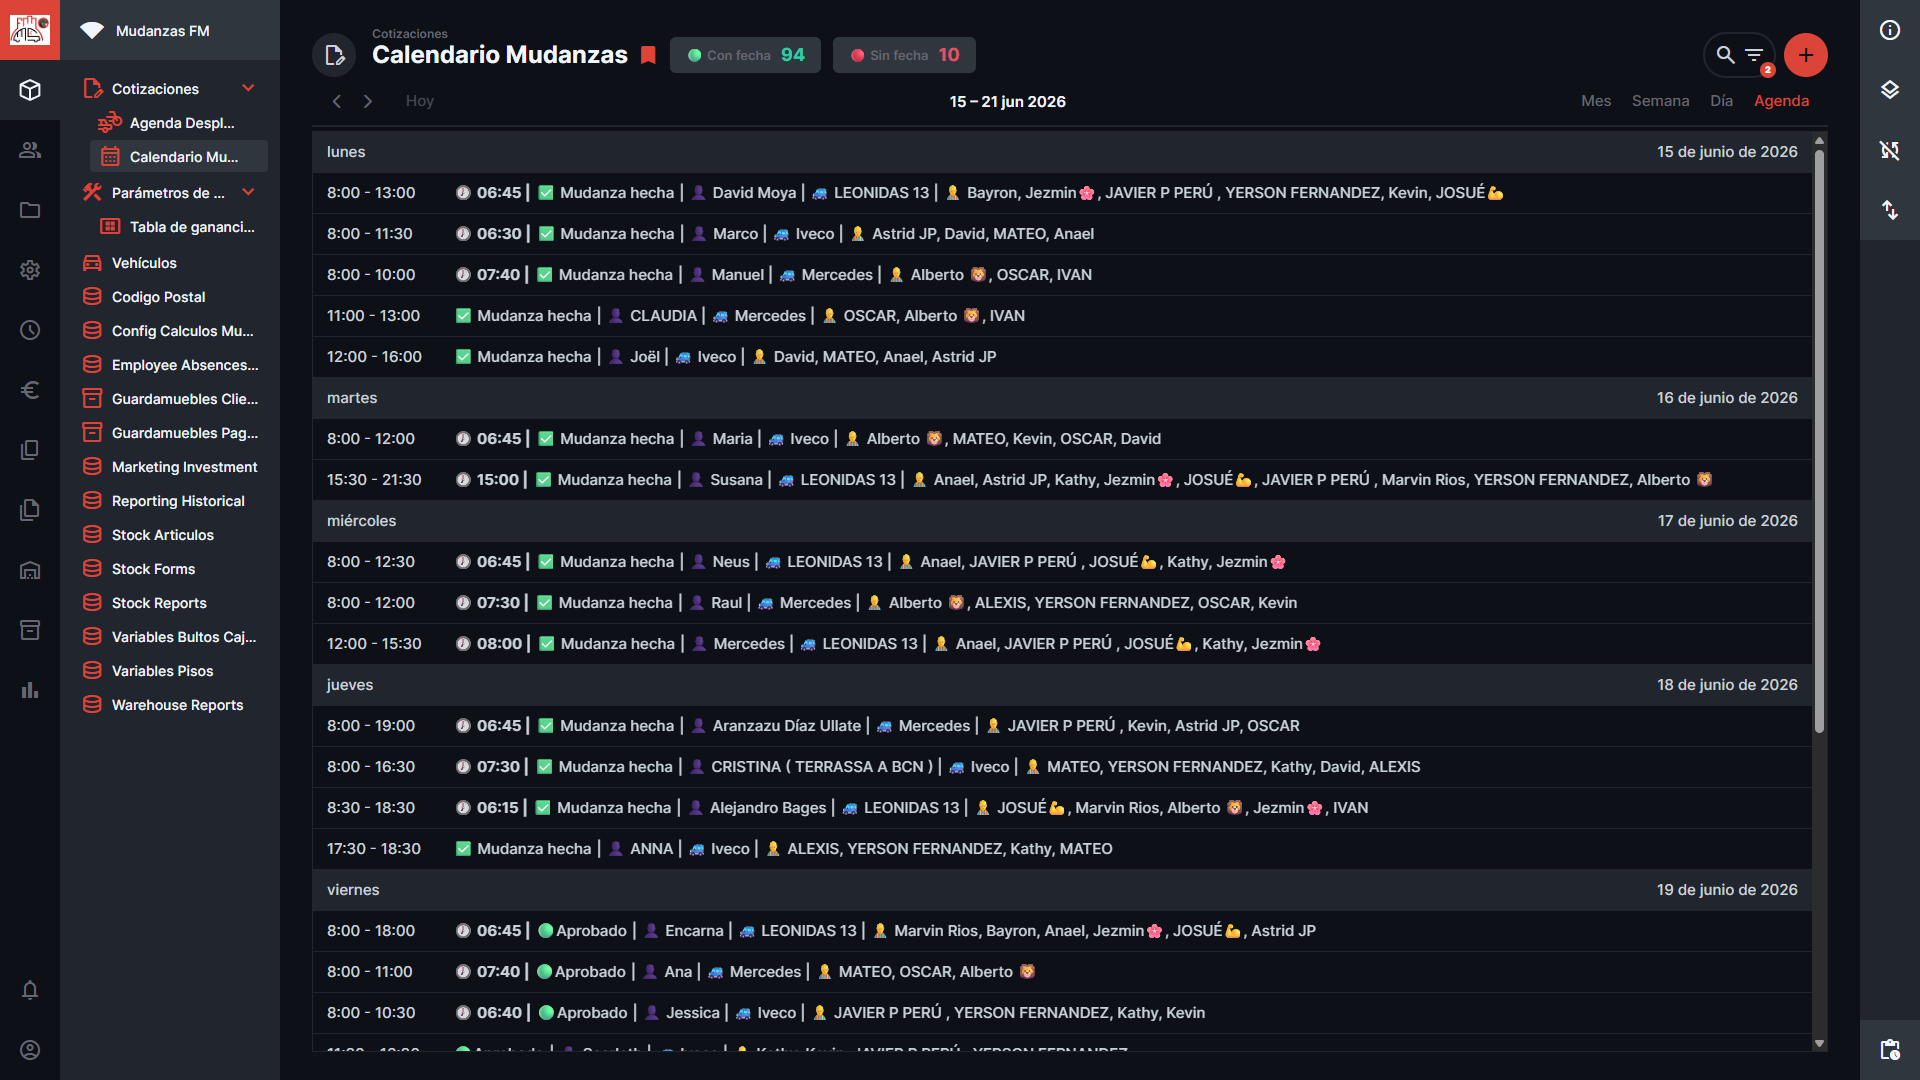Viewport: 1920px width, 1080px height.
Task: Go to next week arrow
Action: [x=368, y=101]
